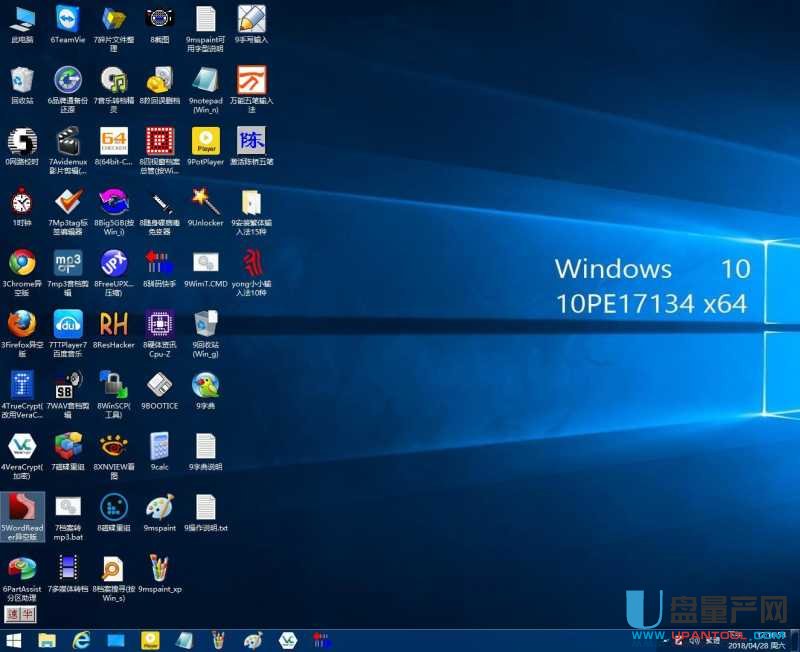Screen dimensions: 800x652
Task: Select the 9notepad (Win_n) desktop icon
Action: click(x=206, y=89)
